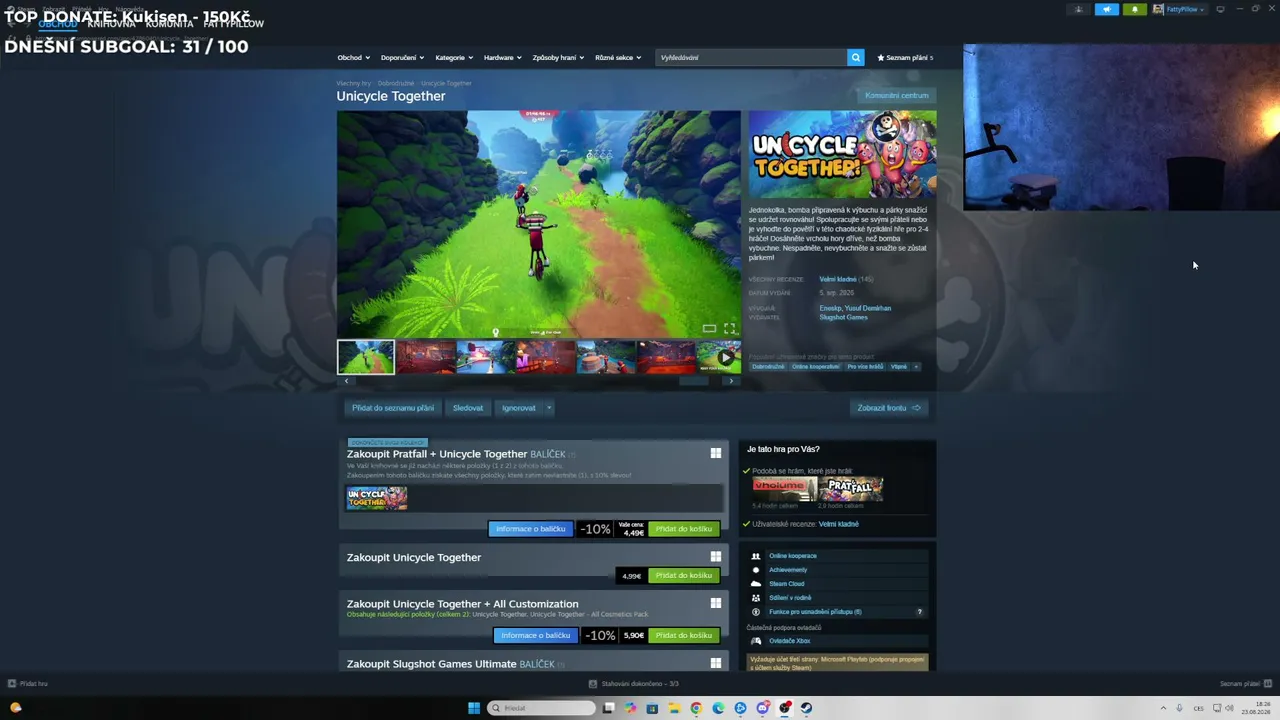Click Windows icon on Slugshot Games Ultimate row
This screenshot has height=720, width=1280.
(716, 663)
